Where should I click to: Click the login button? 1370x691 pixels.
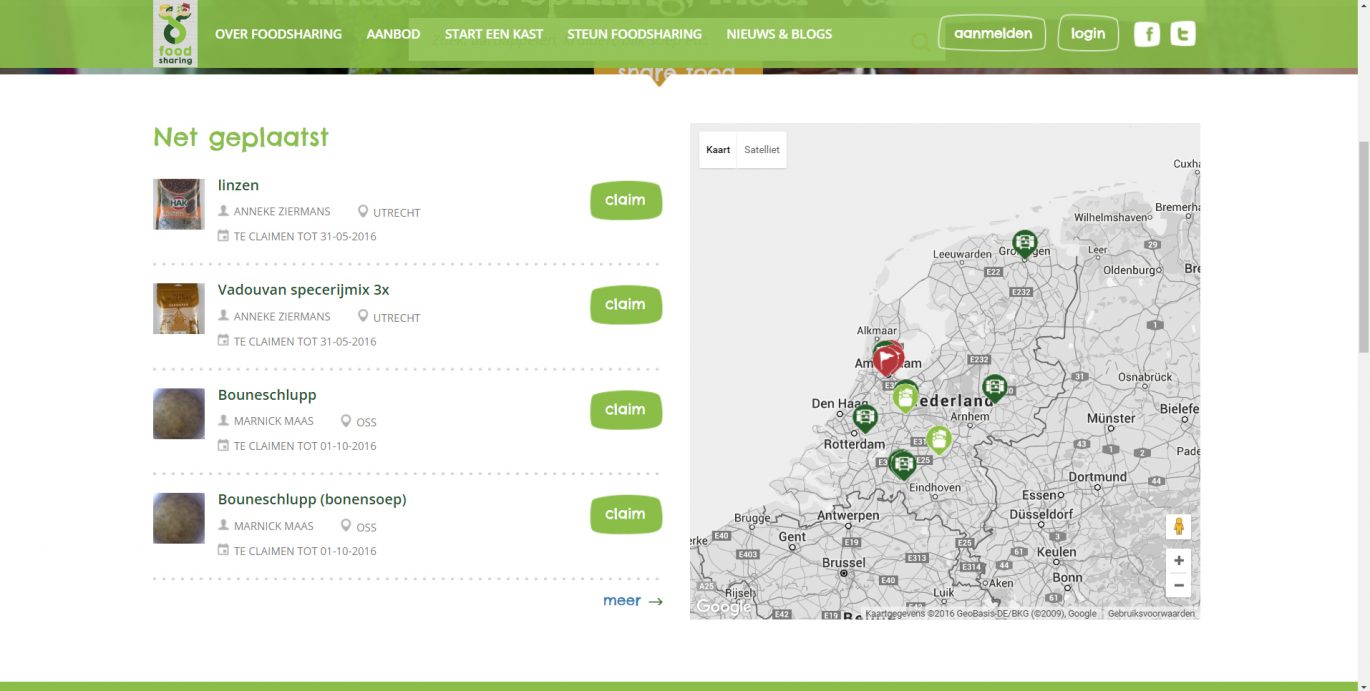(x=1088, y=33)
